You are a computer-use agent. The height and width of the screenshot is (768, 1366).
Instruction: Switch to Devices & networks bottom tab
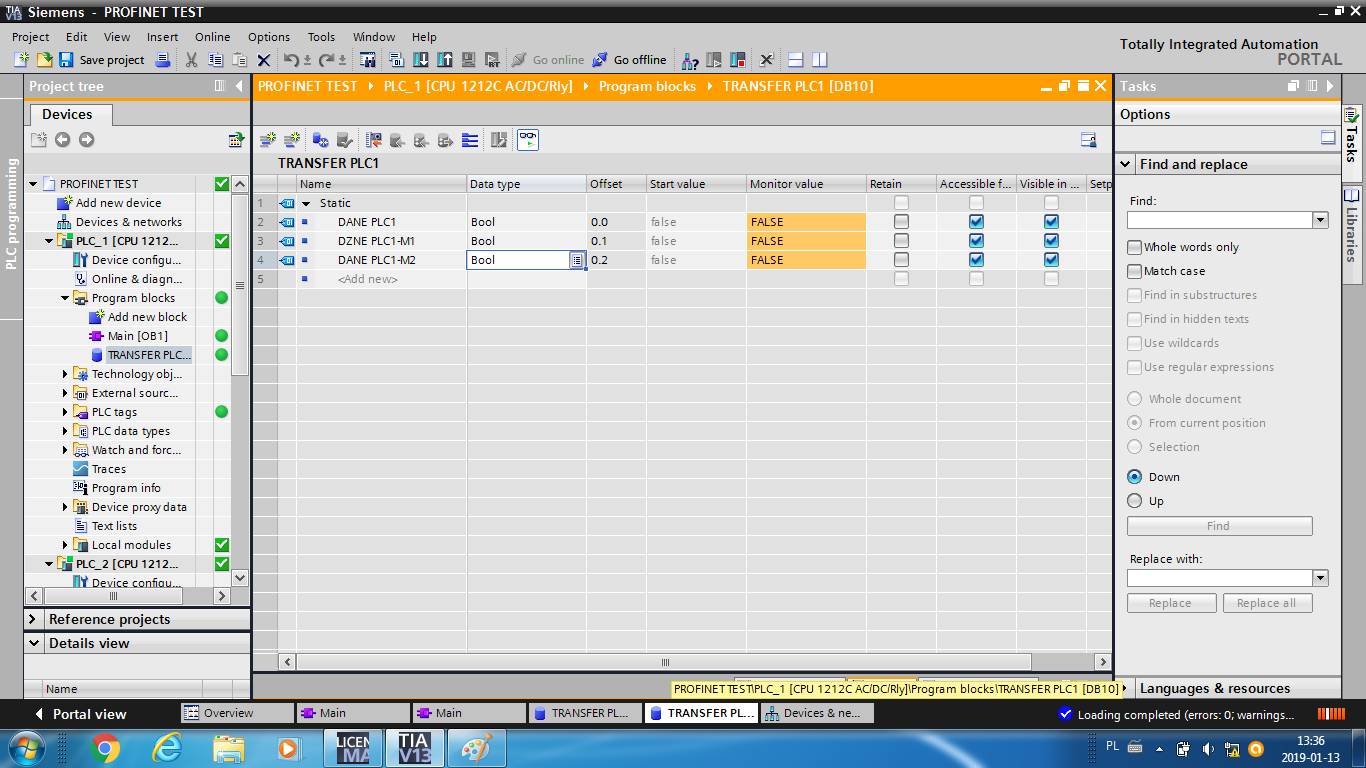point(817,713)
